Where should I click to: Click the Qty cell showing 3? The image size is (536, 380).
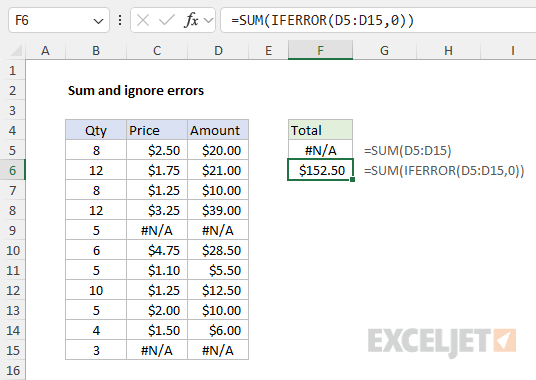(x=96, y=350)
